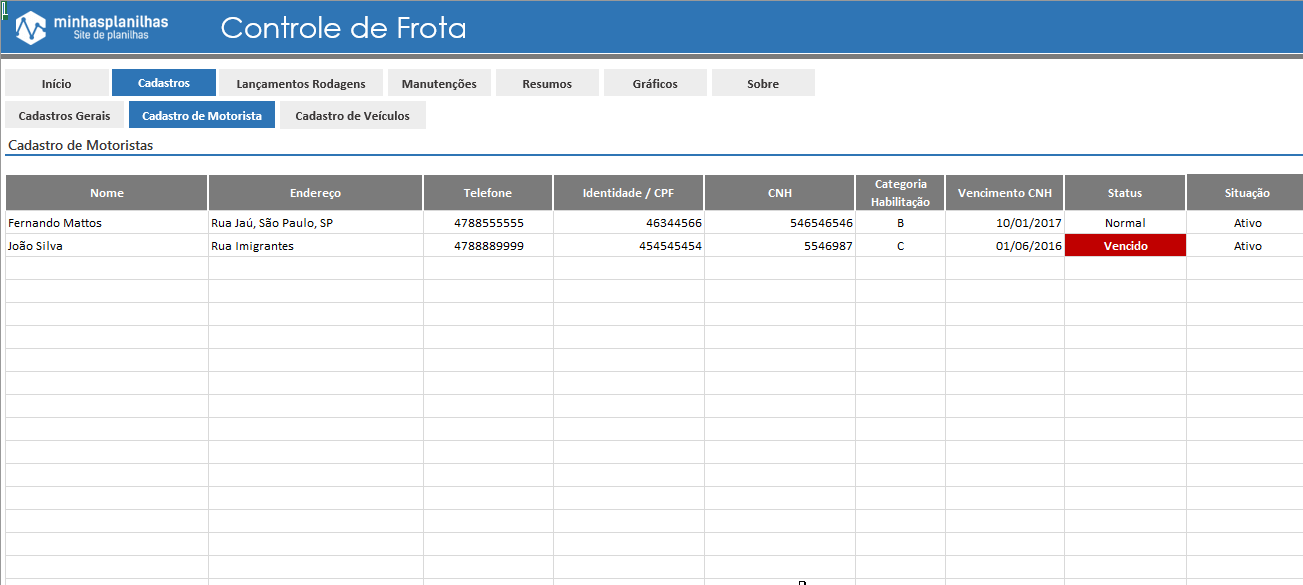Screen dimensions: 1303x585
Task: Open the Sobre tab
Action: coord(763,83)
